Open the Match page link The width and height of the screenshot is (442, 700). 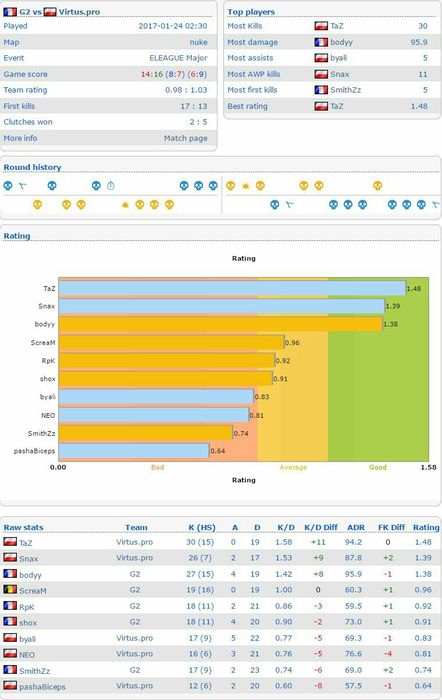pyautogui.click(x=185, y=138)
